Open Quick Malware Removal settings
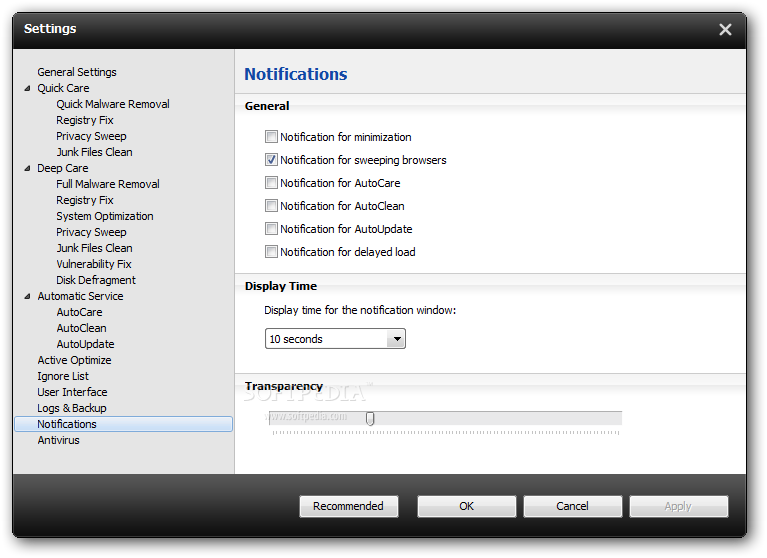767x558 pixels. (x=113, y=104)
